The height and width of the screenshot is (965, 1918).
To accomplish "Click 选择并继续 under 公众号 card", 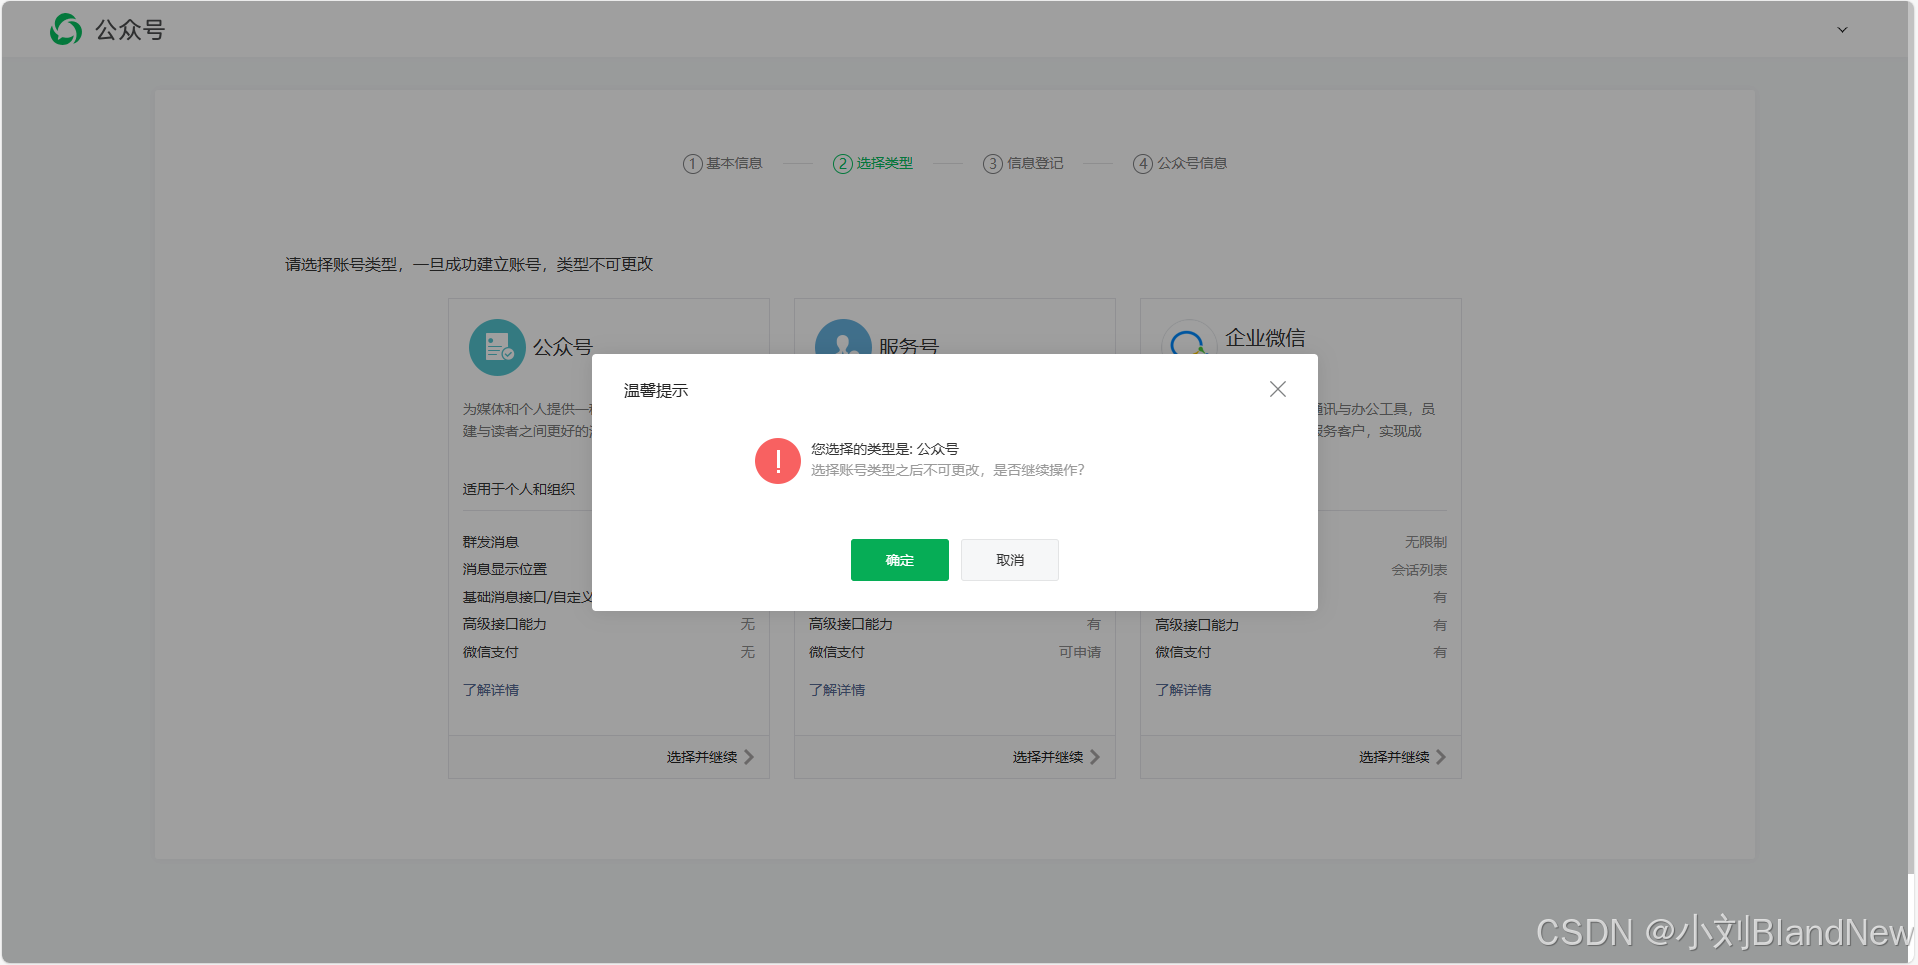I will [x=702, y=757].
